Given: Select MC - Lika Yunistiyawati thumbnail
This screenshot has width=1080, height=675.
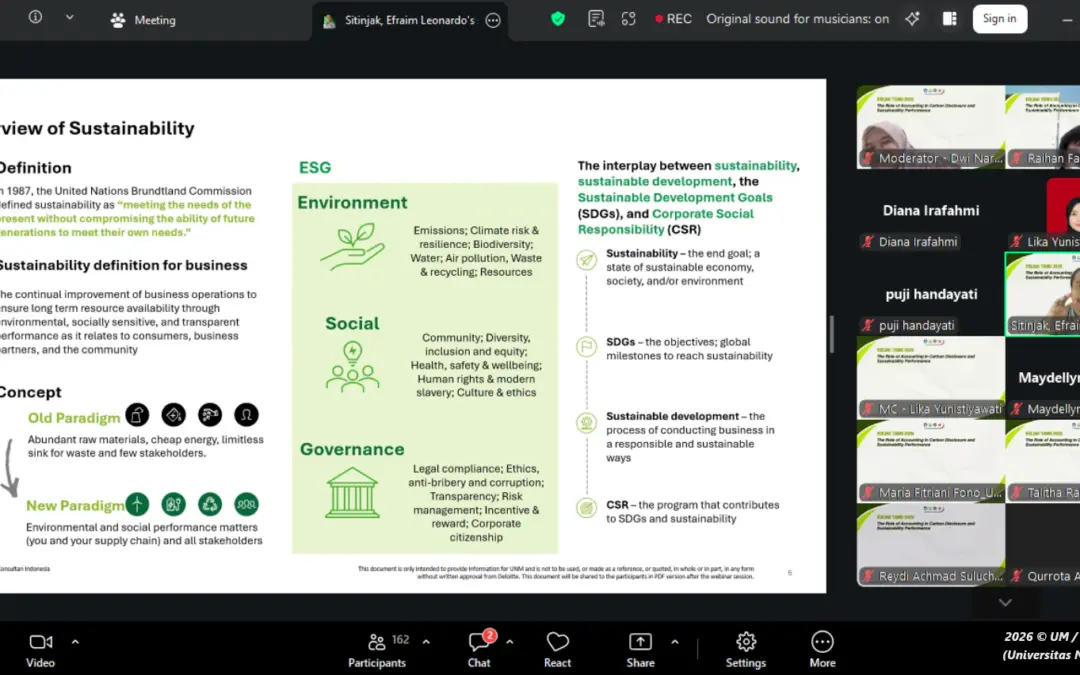Looking at the screenshot, I should point(931,377).
